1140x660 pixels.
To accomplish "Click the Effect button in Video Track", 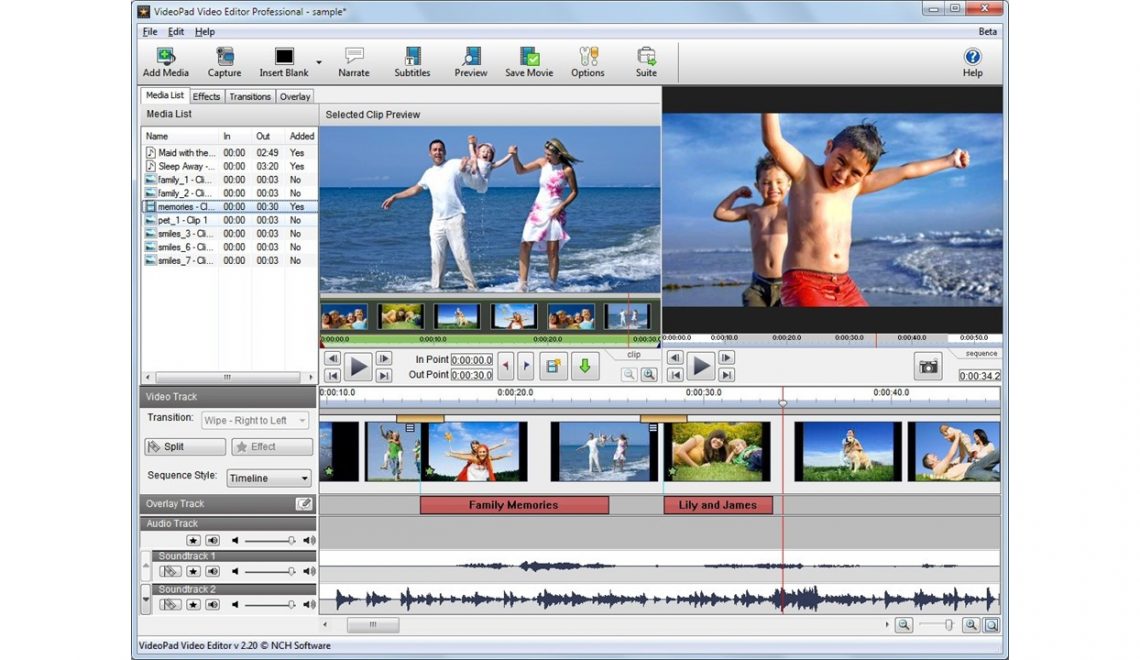I will 272,447.
